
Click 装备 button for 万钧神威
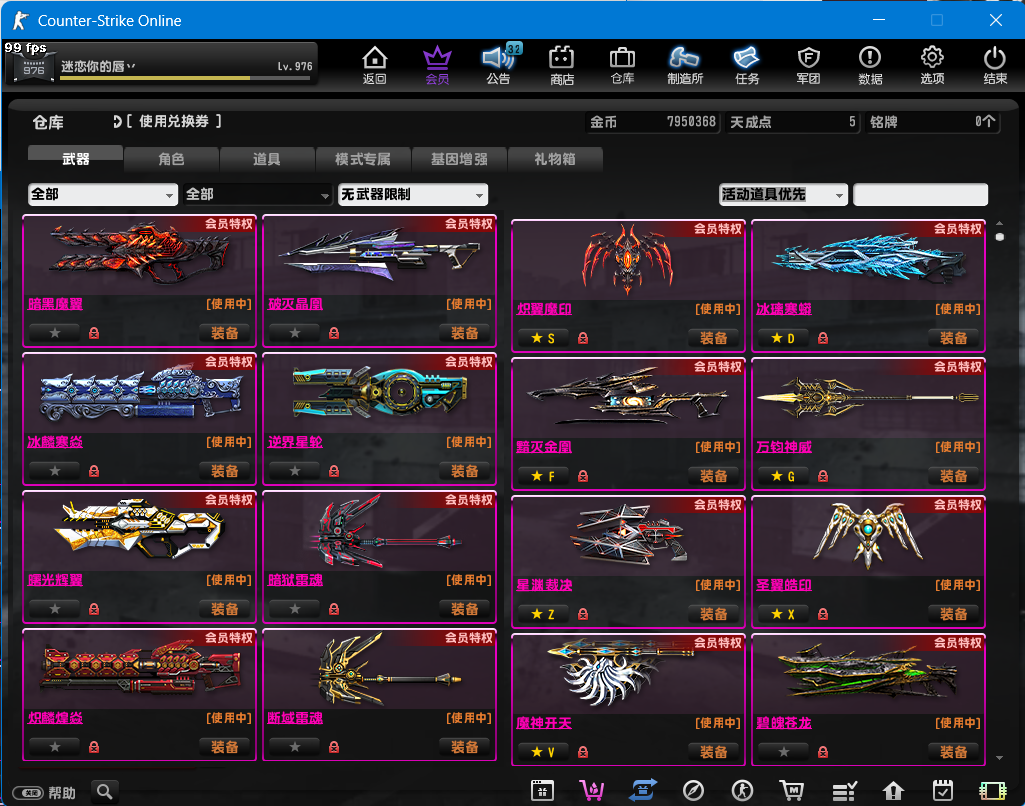tap(954, 476)
